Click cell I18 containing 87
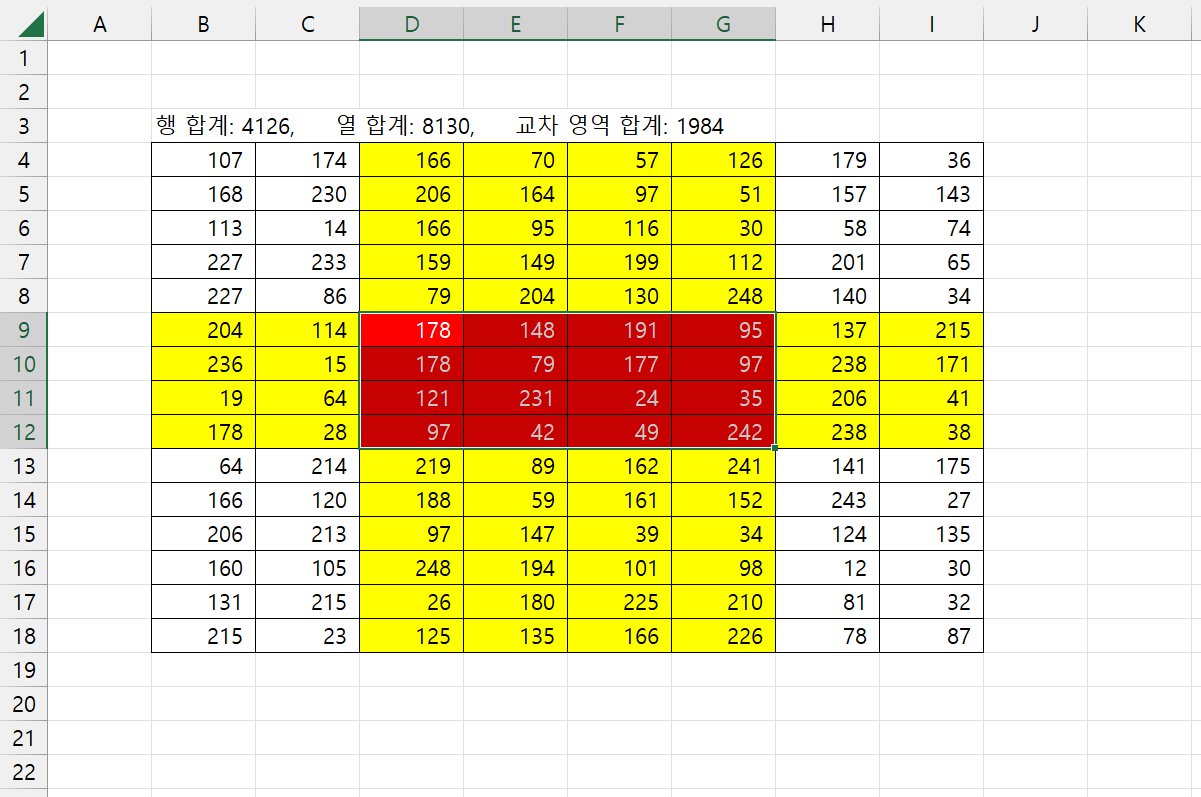This screenshot has height=797, width=1201. (931, 636)
